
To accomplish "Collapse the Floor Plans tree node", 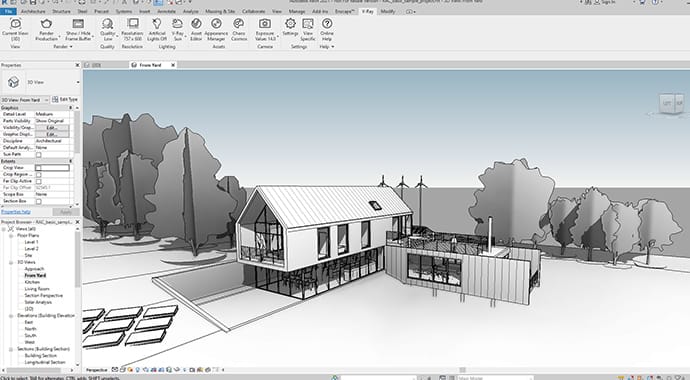I will click(11, 236).
